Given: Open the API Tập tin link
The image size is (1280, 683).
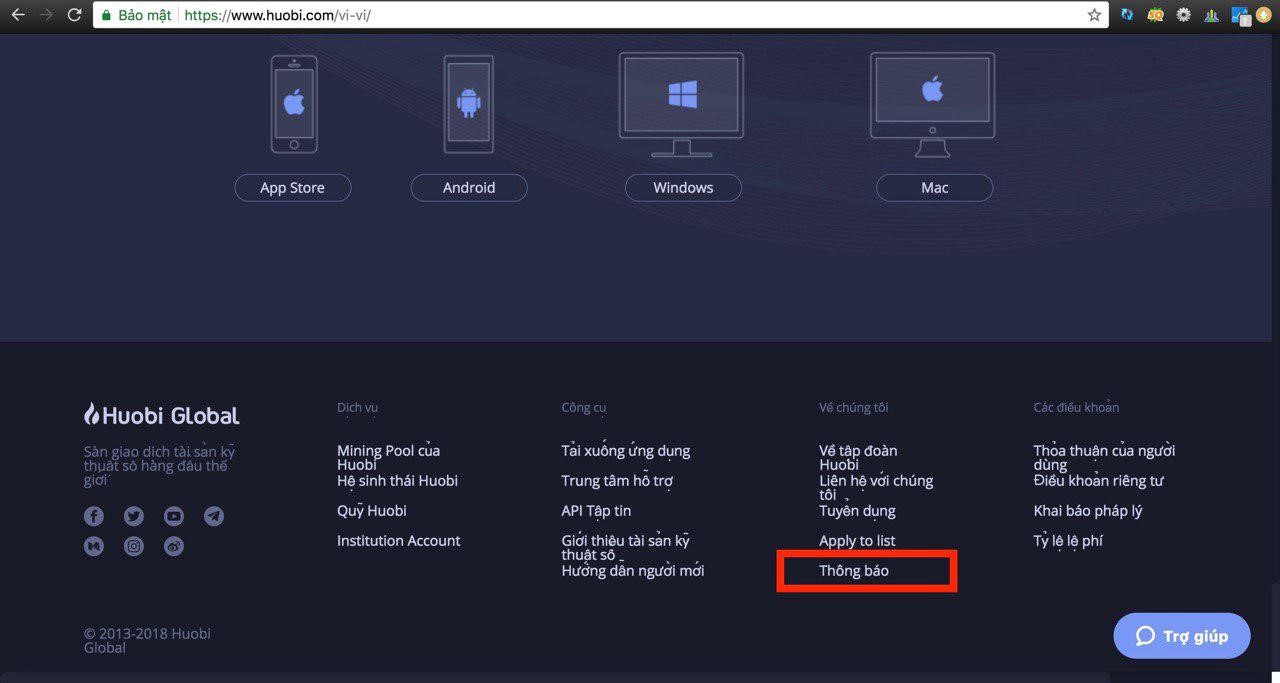Looking at the screenshot, I should pos(596,511).
